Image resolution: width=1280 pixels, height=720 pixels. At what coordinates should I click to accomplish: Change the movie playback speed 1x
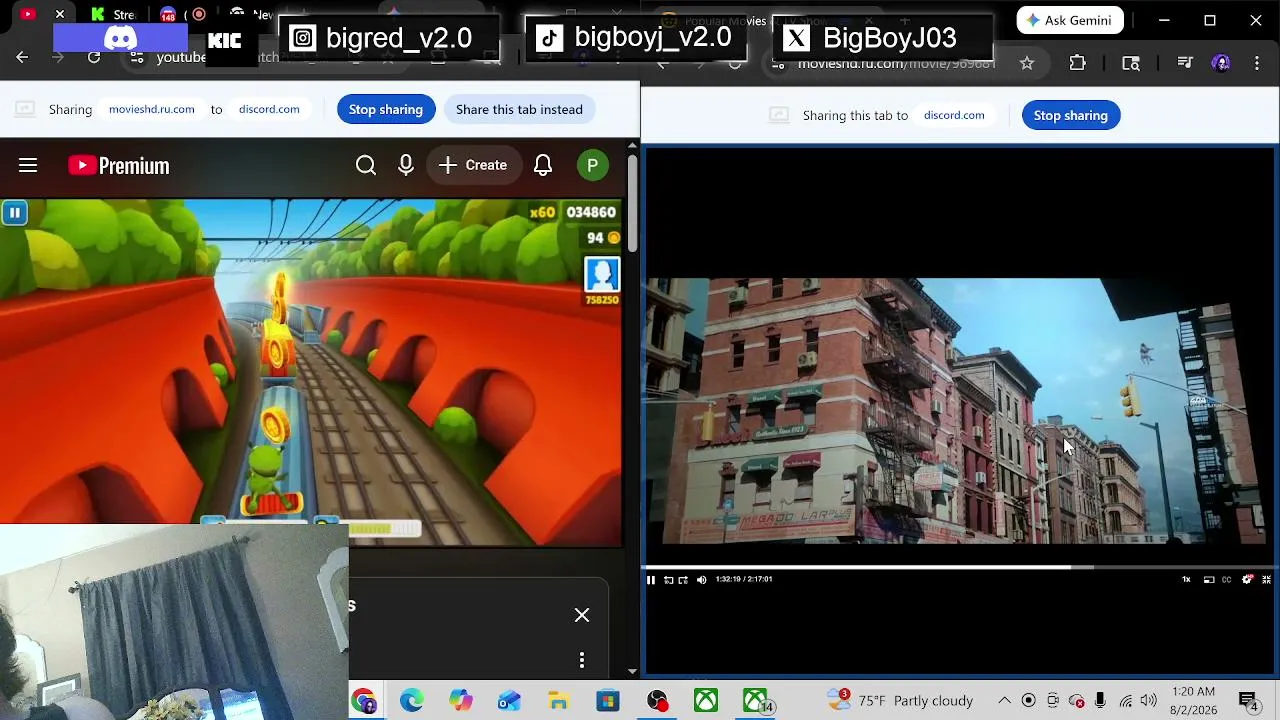point(1187,580)
